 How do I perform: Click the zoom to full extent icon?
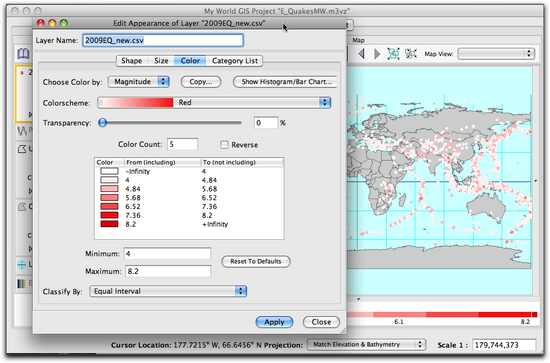click(x=393, y=54)
